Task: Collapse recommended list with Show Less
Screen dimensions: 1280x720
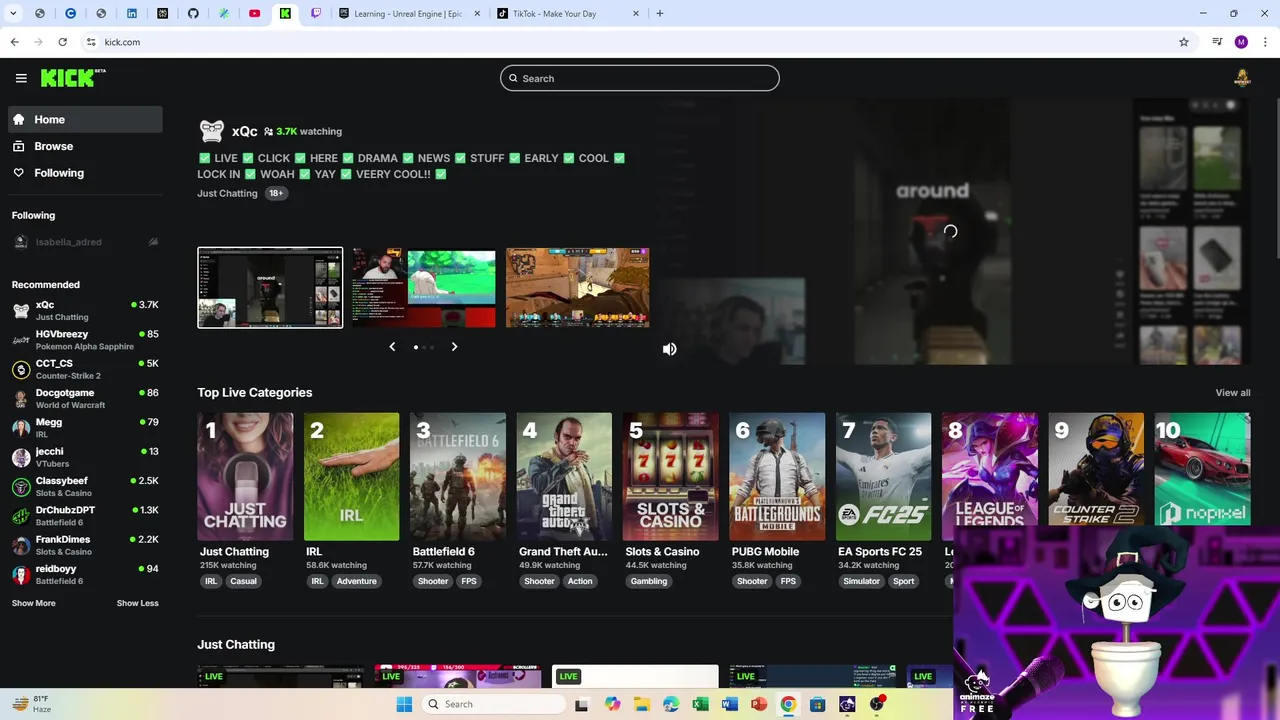Action: tap(137, 603)
